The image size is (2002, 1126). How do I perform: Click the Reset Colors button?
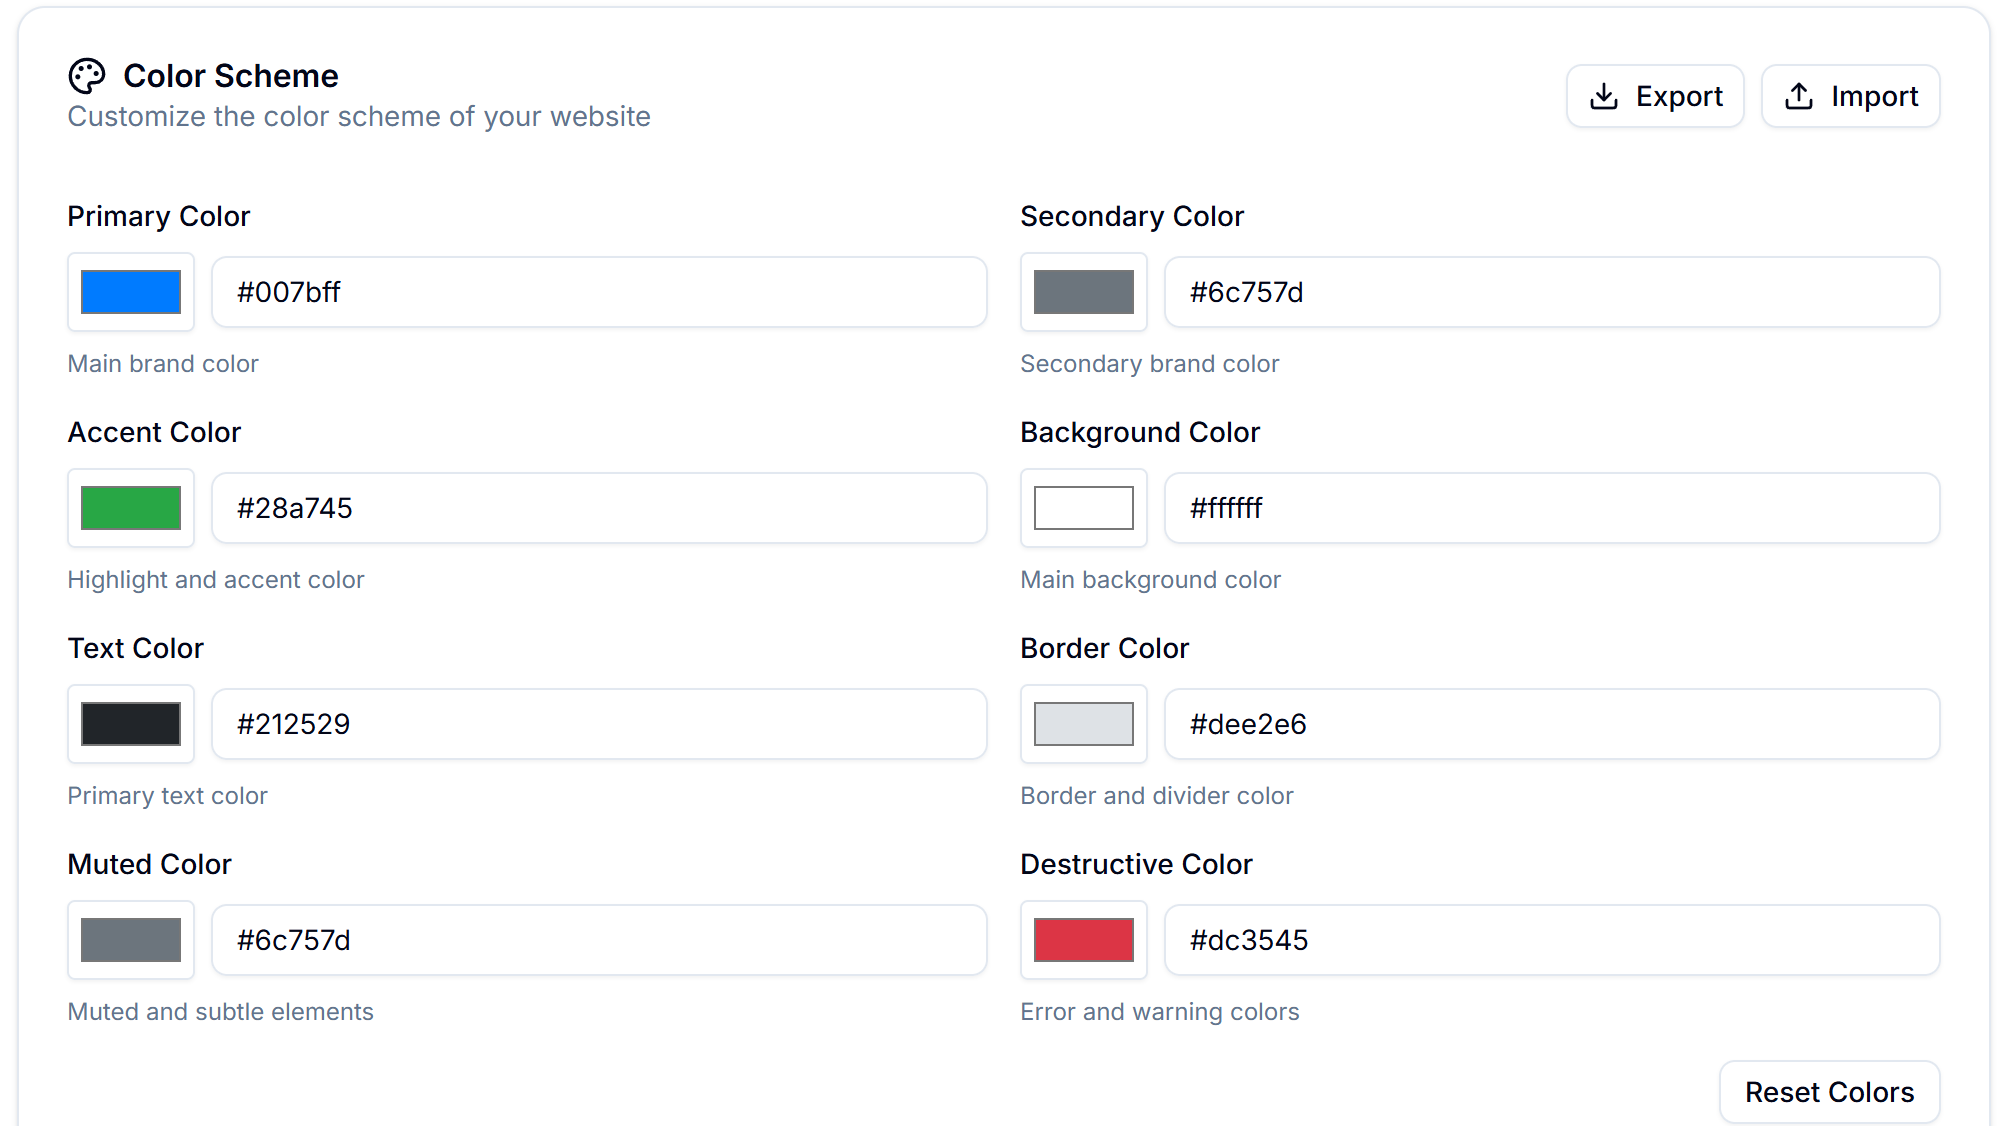(1829, 1092)
